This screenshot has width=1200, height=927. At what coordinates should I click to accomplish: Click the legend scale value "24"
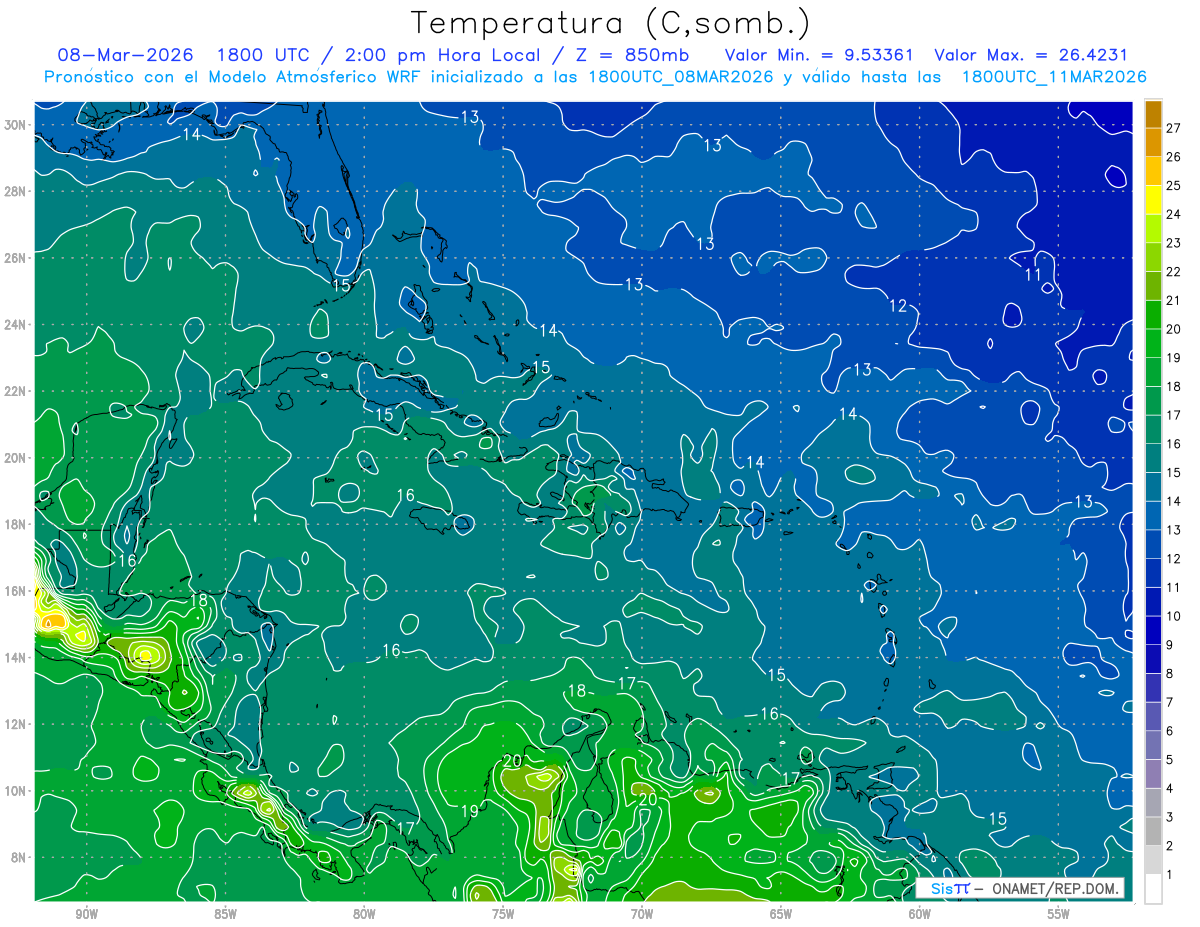coord(1174,214)
